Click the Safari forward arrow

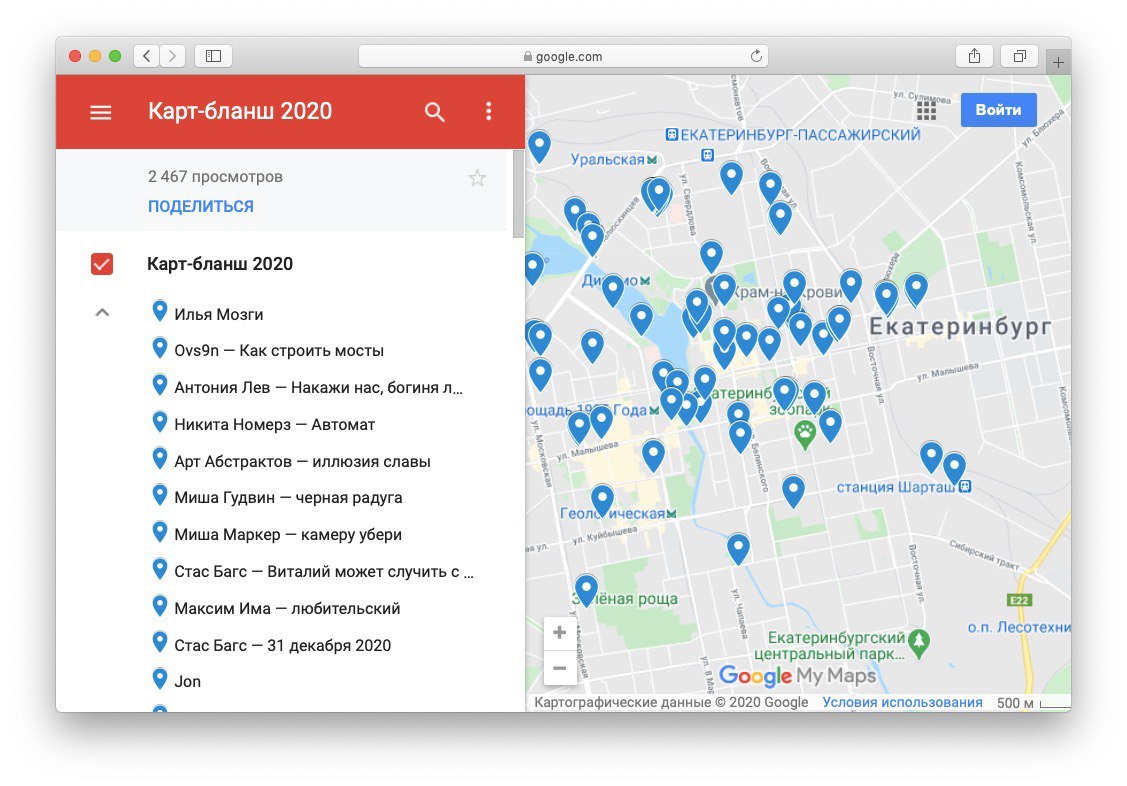click(172, 56)
